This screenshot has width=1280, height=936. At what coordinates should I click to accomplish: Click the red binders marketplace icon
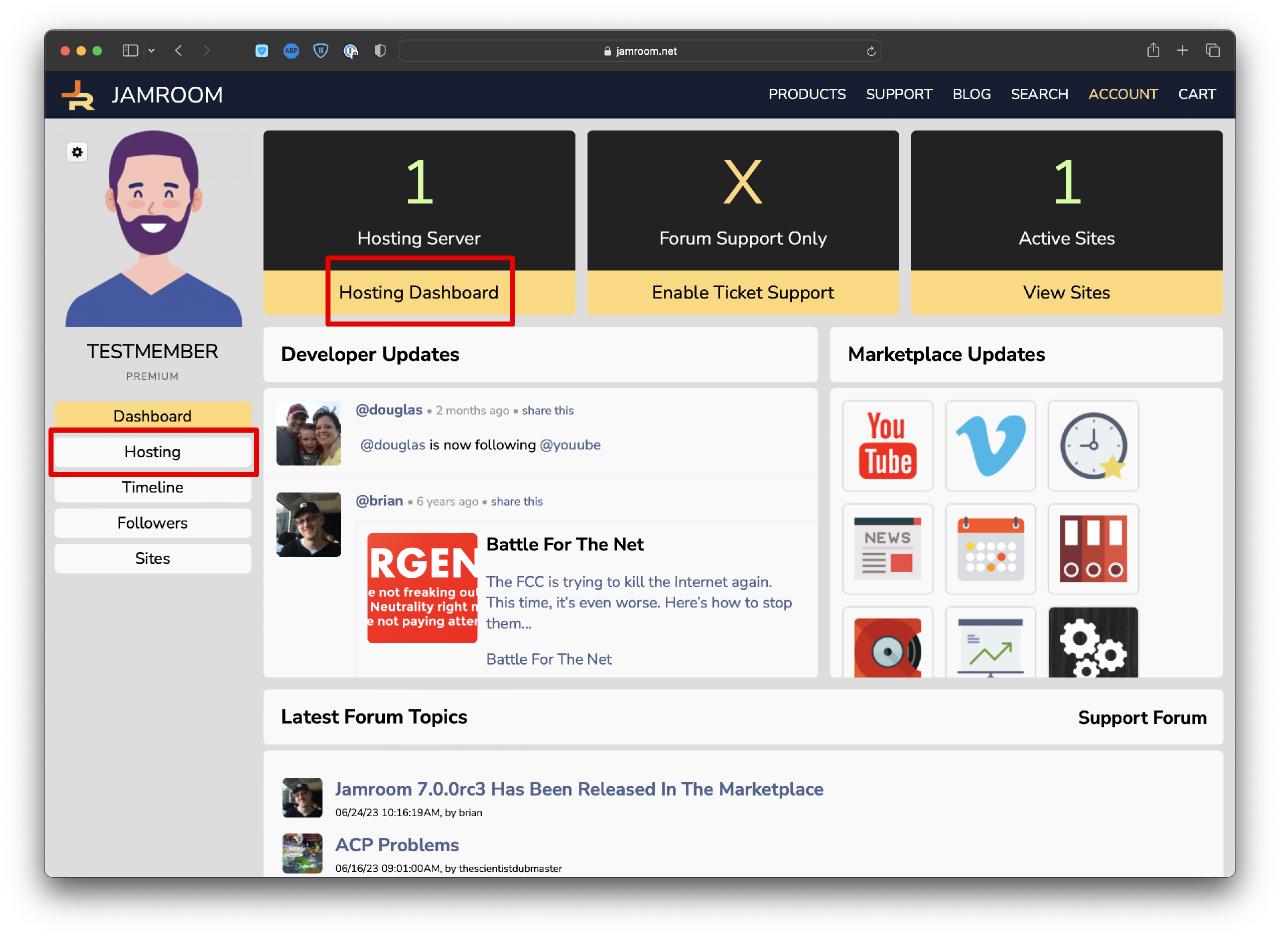coord(1093,548)
